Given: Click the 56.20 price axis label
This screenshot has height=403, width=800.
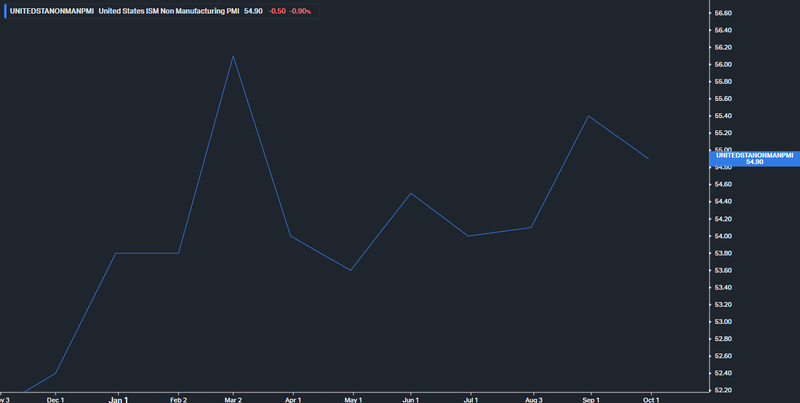Looking at the screenshot, I should pos(723,47).
